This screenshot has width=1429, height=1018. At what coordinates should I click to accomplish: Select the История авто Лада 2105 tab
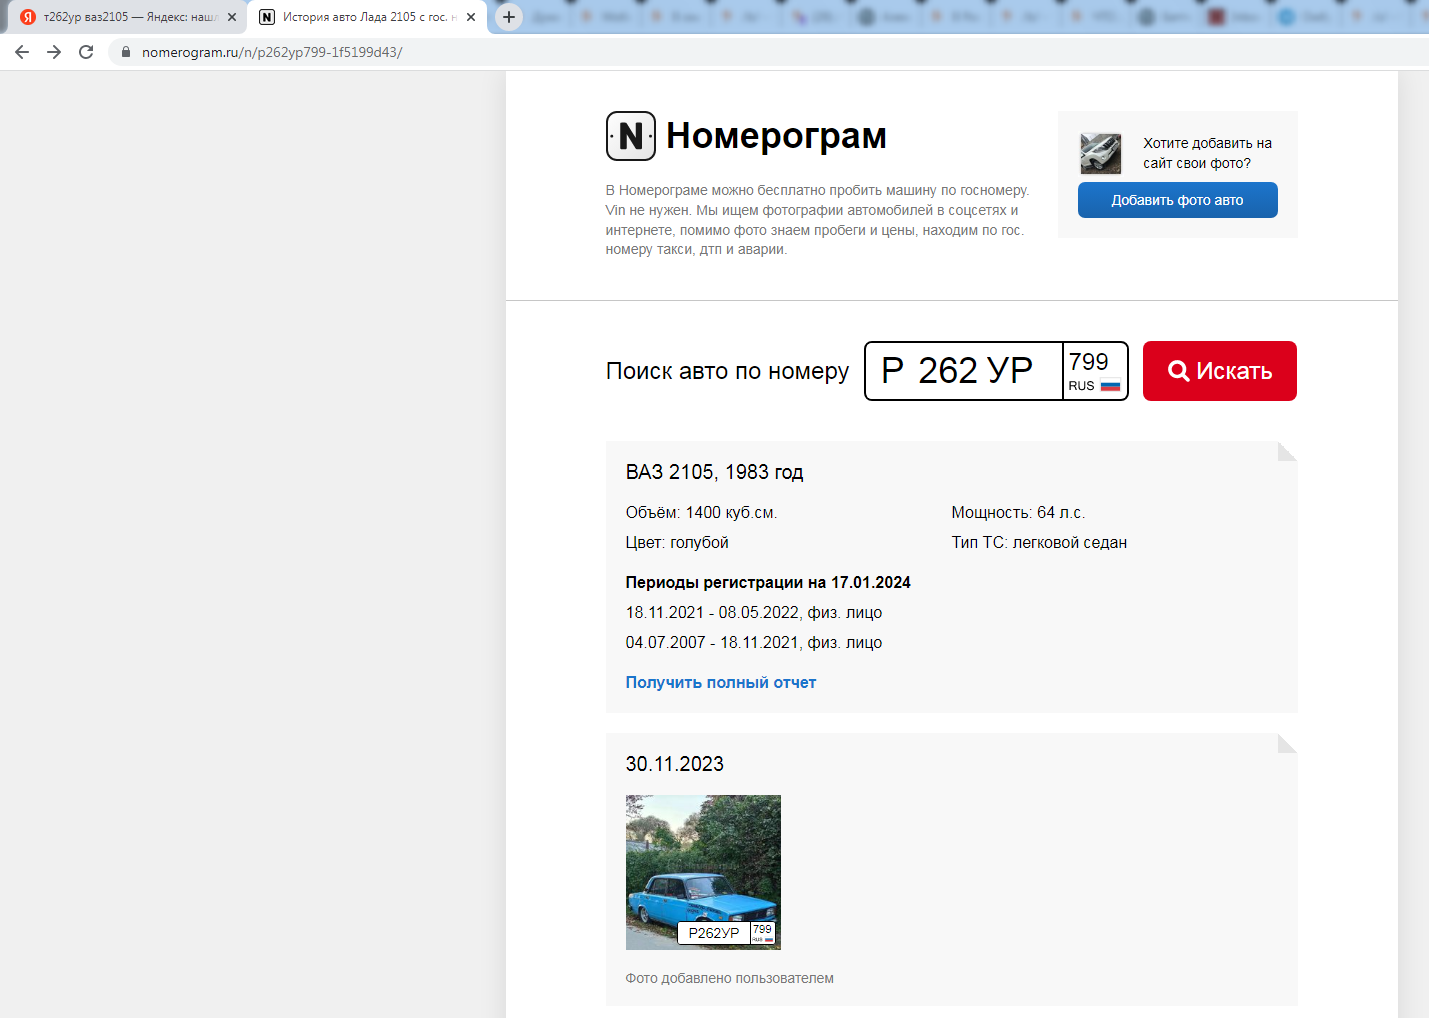(367, 17)
